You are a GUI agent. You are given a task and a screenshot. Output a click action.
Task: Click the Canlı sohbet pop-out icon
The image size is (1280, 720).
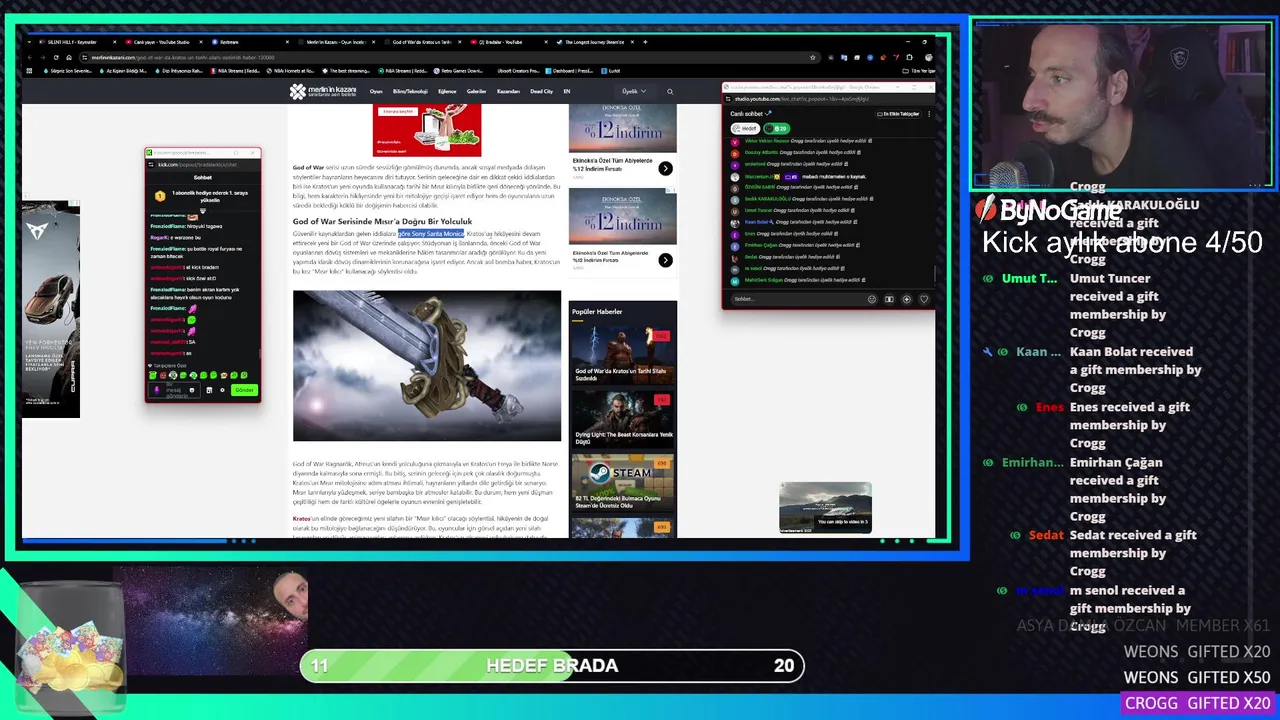[769, 113]
